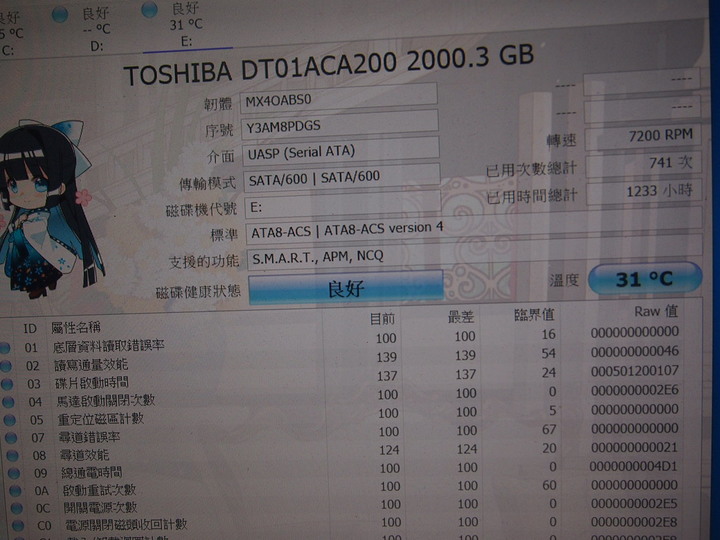Click the 31 °C temperature button
This screenshot has width=720, height=540.
pos(645,279)
